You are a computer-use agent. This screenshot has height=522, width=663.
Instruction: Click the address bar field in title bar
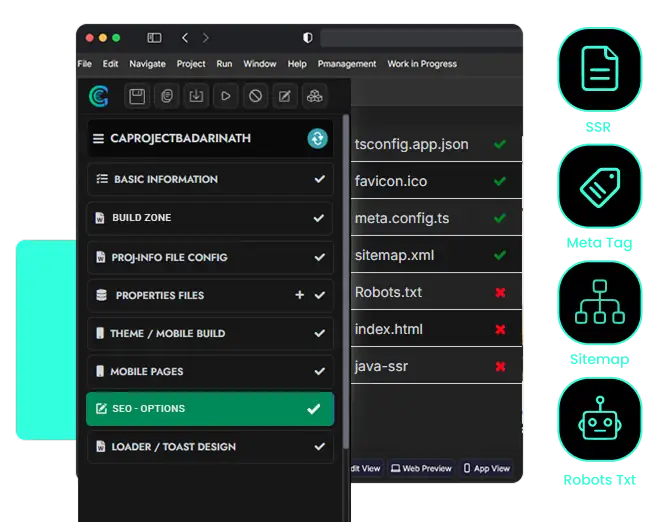coord(421,38)
